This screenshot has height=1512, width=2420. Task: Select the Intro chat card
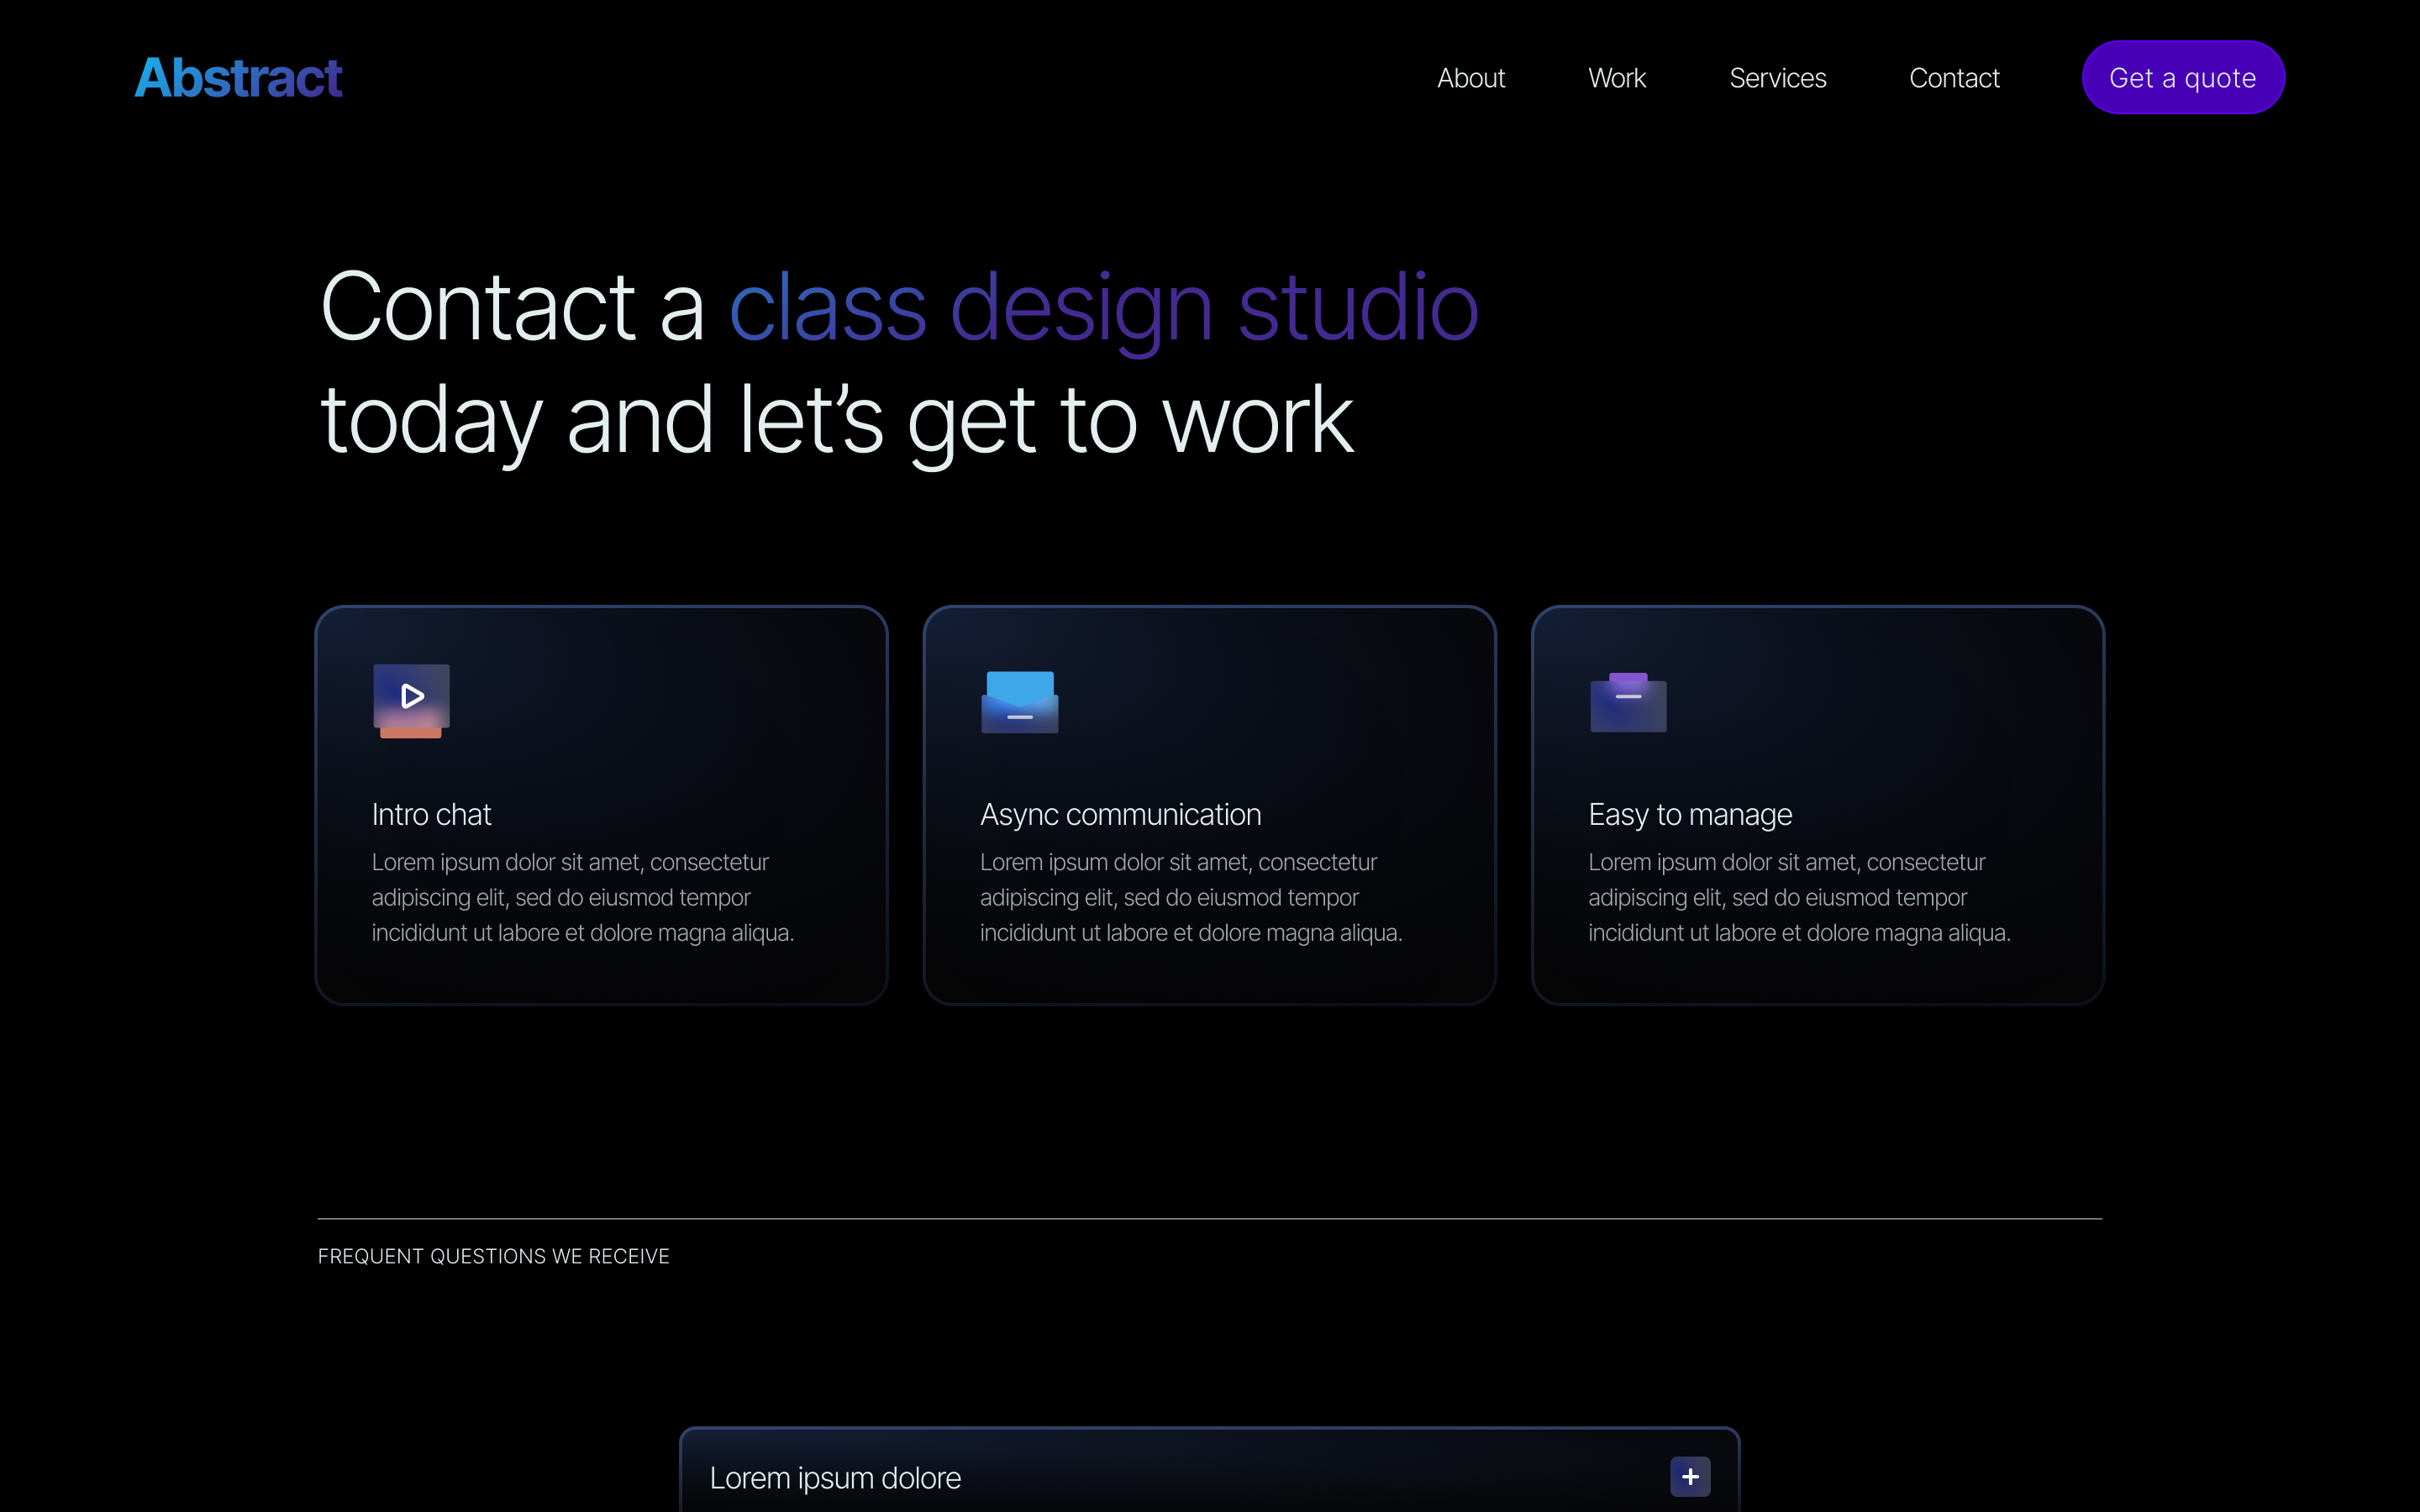point(600,803)
